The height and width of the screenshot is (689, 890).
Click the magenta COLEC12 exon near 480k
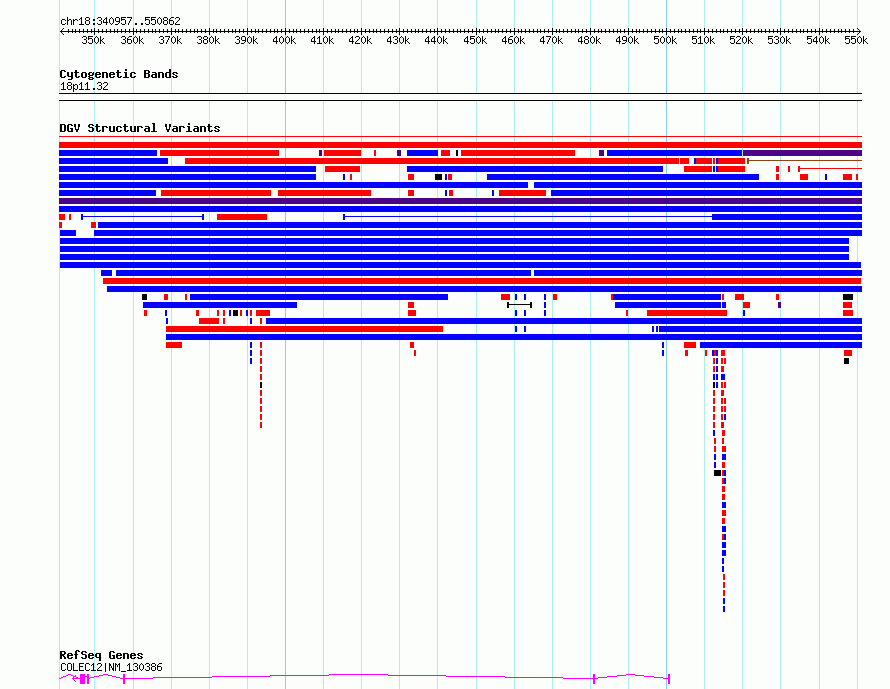click(594, 678)
